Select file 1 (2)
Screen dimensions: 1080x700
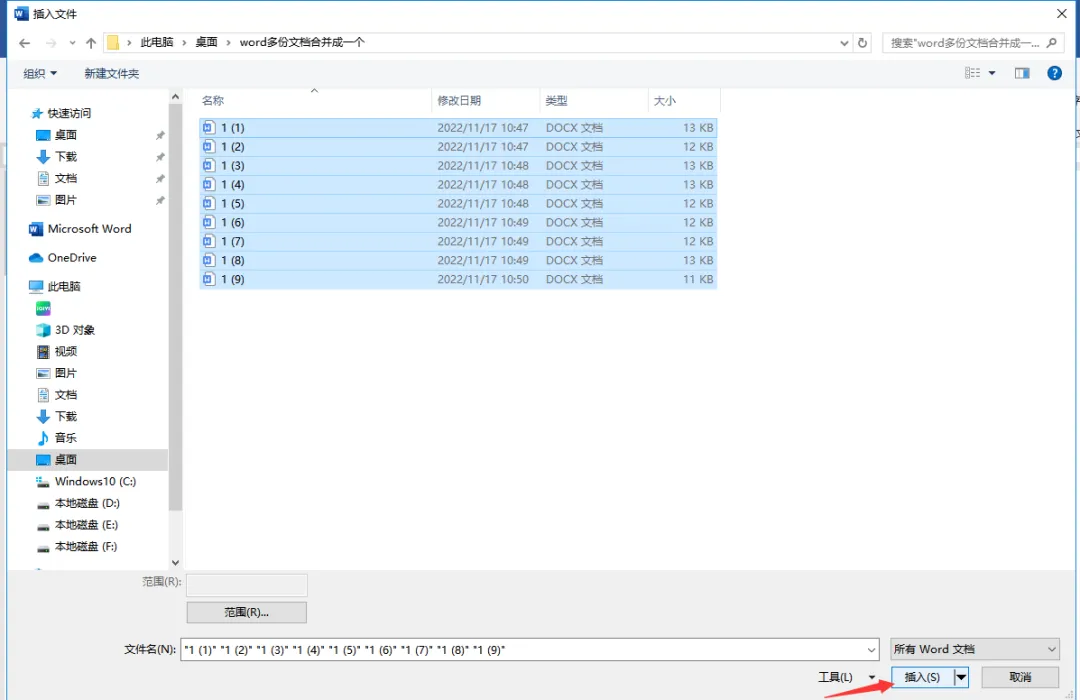(x=458, y=147)
